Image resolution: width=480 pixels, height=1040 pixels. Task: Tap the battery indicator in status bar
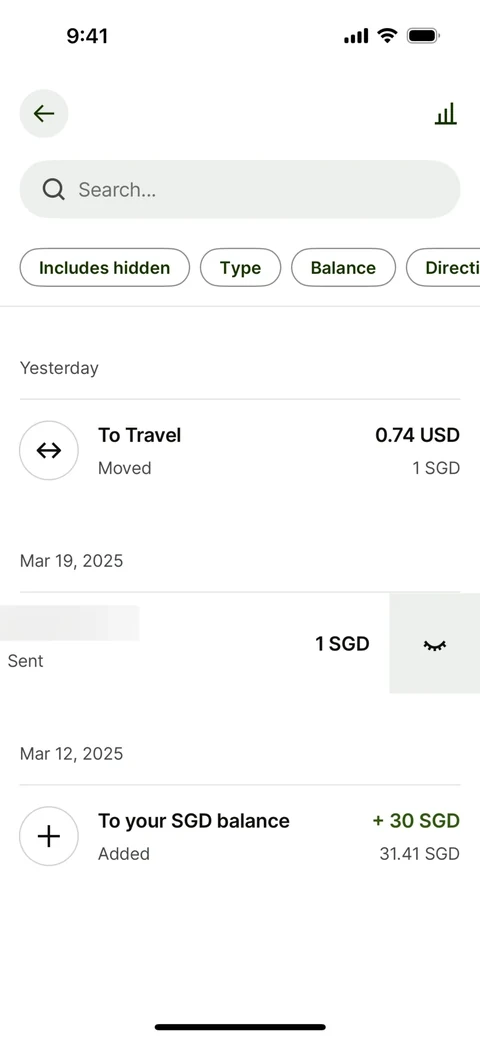[424, 35]
